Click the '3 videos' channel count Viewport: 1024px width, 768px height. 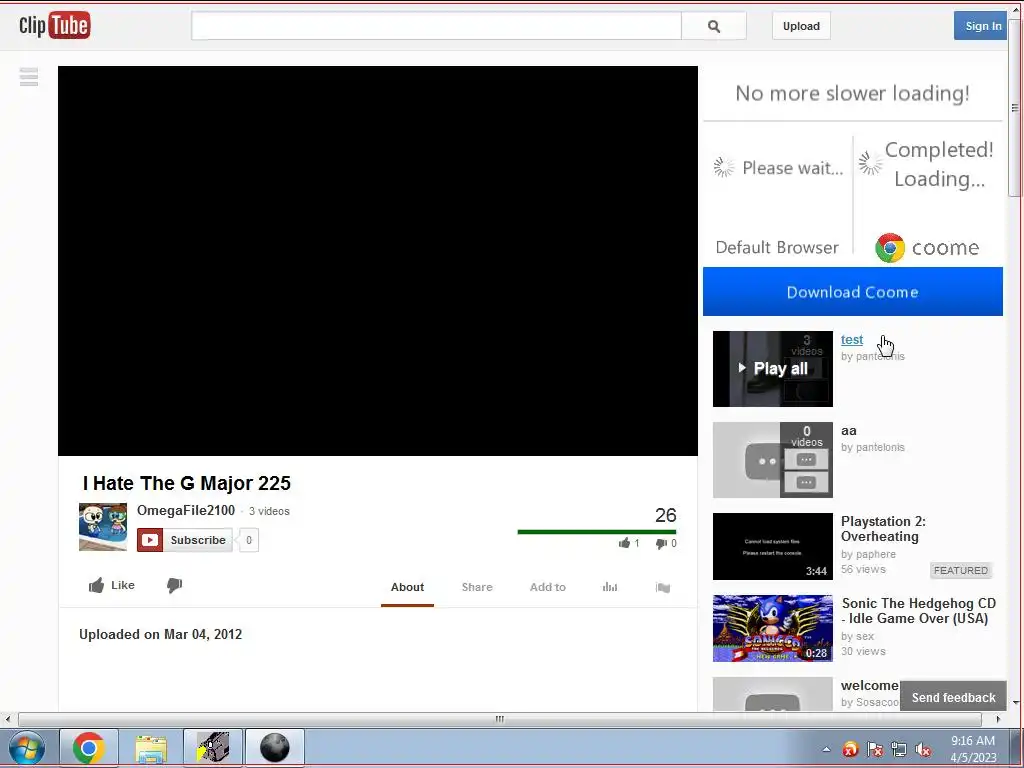(x=269, y=511)
